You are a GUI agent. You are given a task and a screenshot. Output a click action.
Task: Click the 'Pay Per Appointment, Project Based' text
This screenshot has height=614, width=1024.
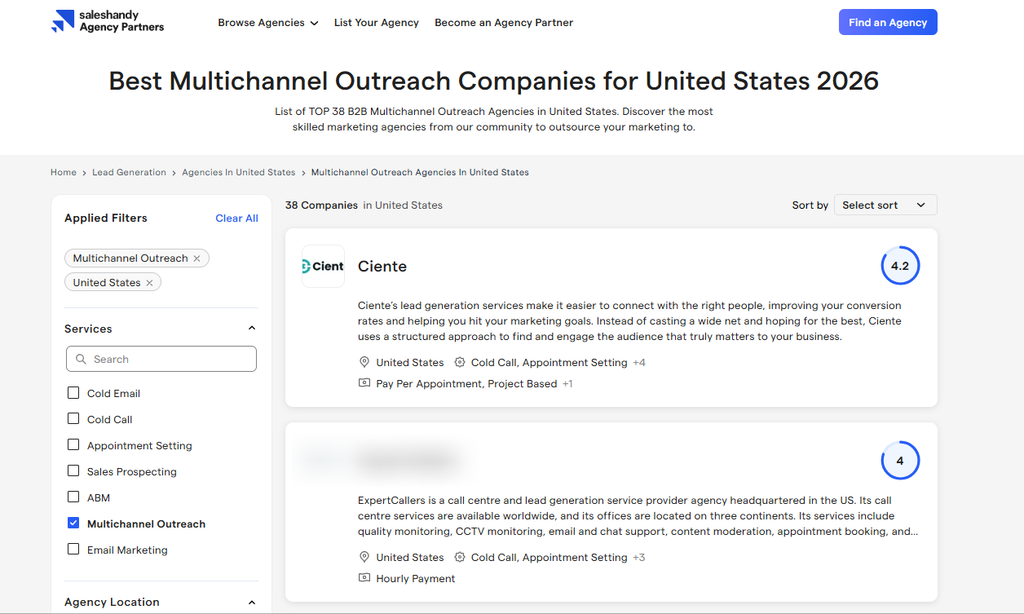pos(466,384)
